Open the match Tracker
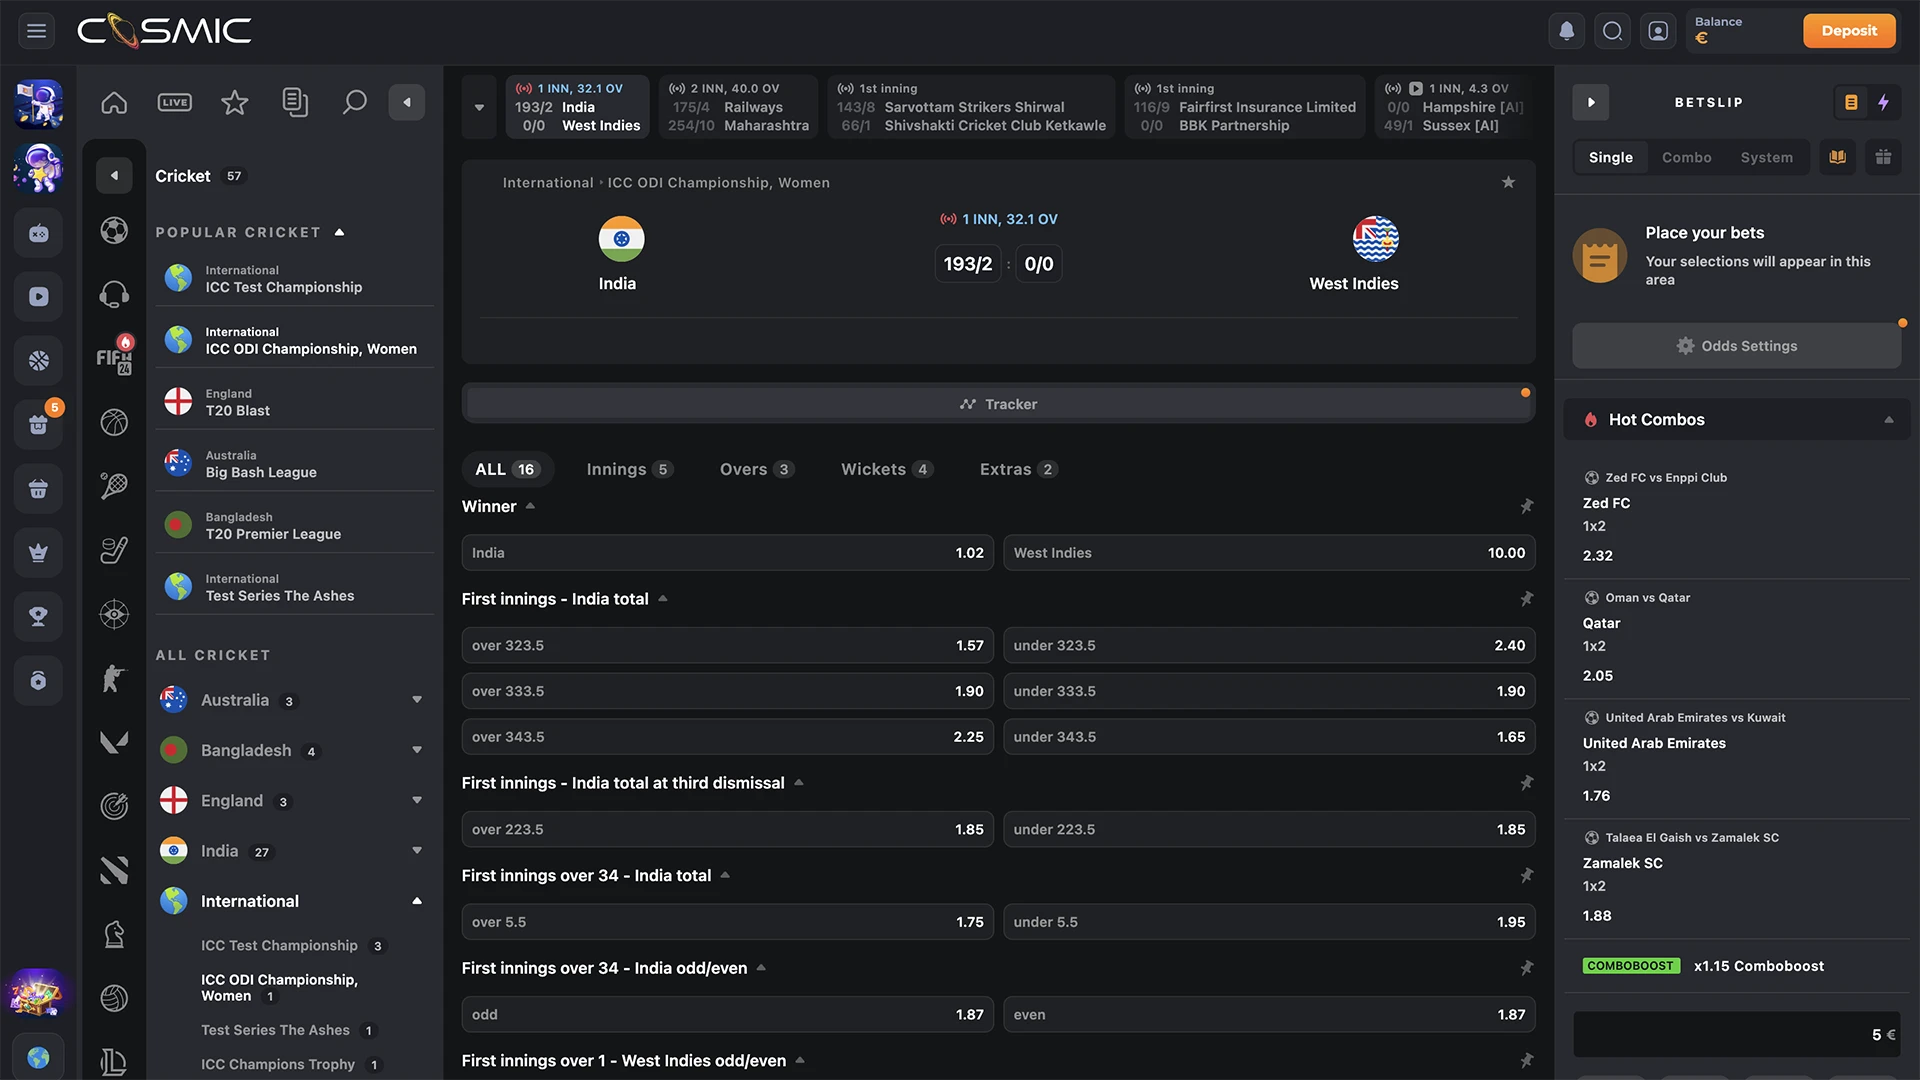 [x=998, y=404]
